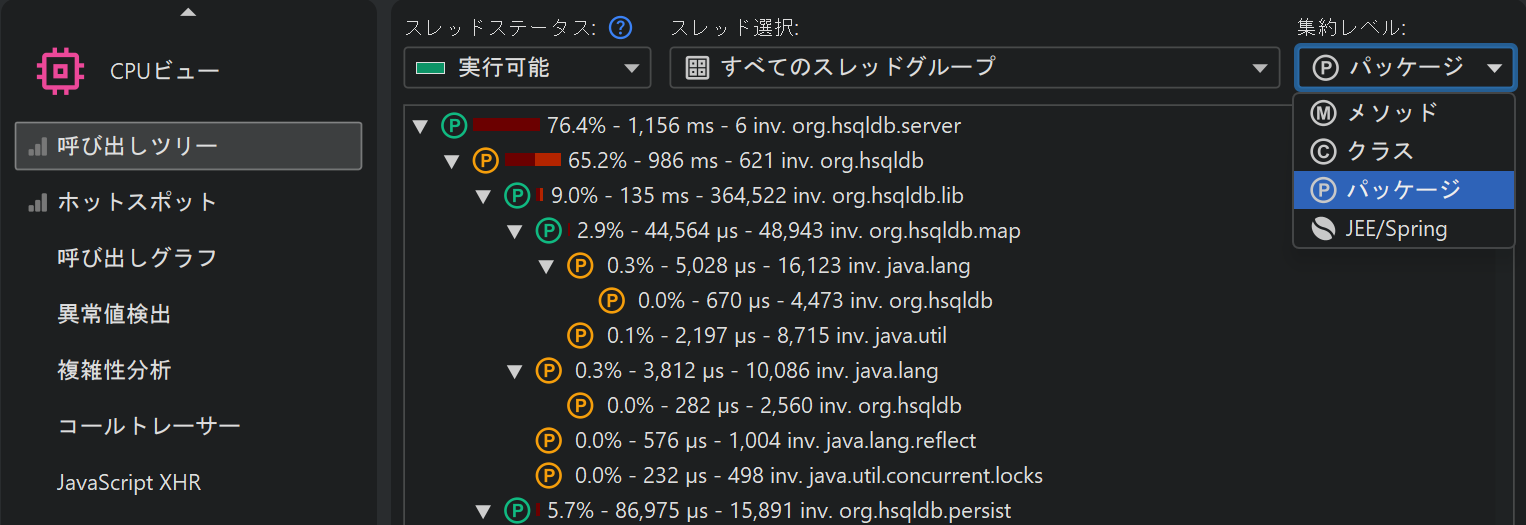Go to 異常値検出 in the sidebar

(x=114, y=314)
